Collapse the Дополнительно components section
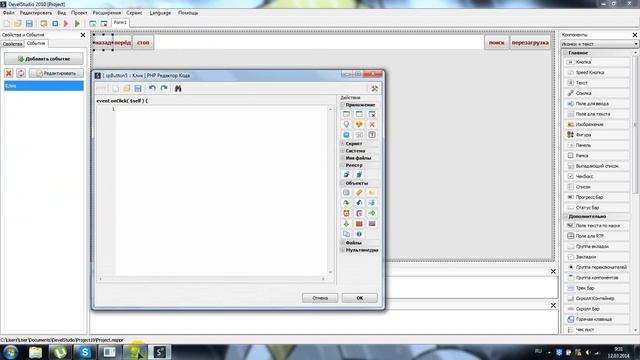 coord(566,216)
